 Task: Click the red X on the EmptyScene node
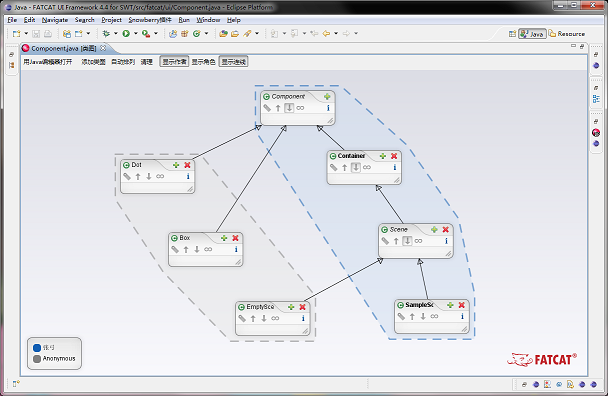[302, 307]
